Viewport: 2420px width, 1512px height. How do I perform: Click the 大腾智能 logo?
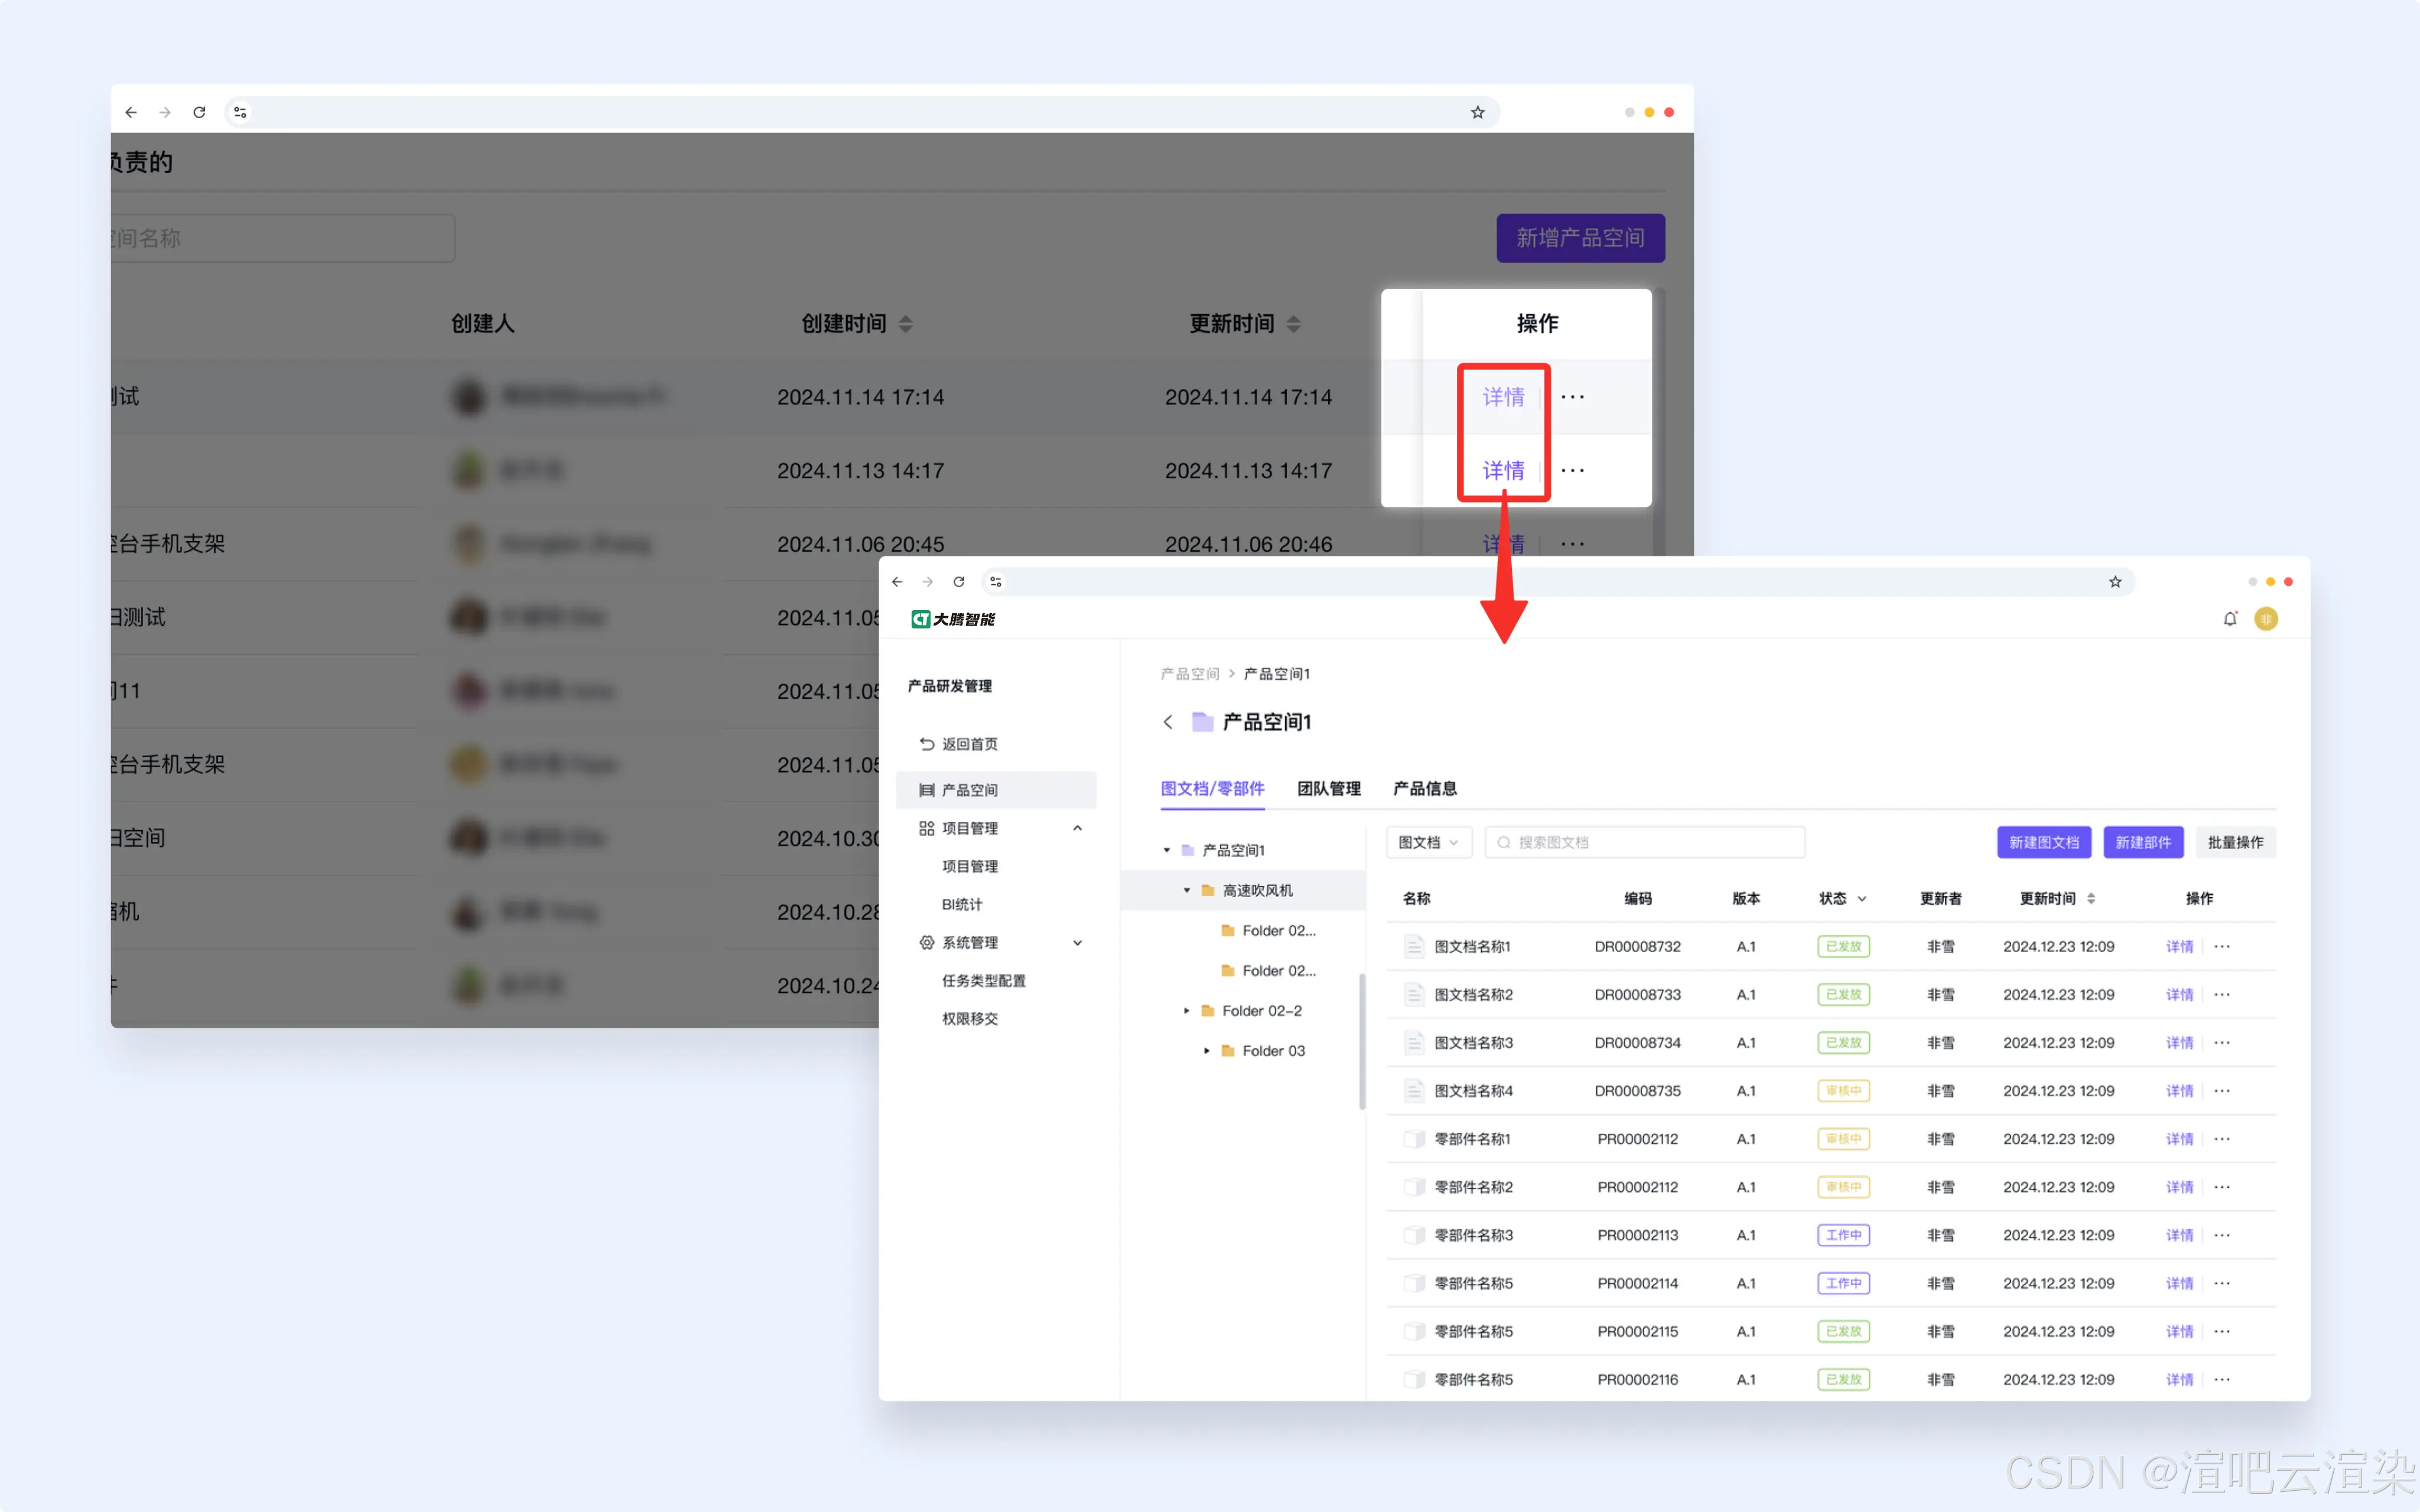(953, 619)
